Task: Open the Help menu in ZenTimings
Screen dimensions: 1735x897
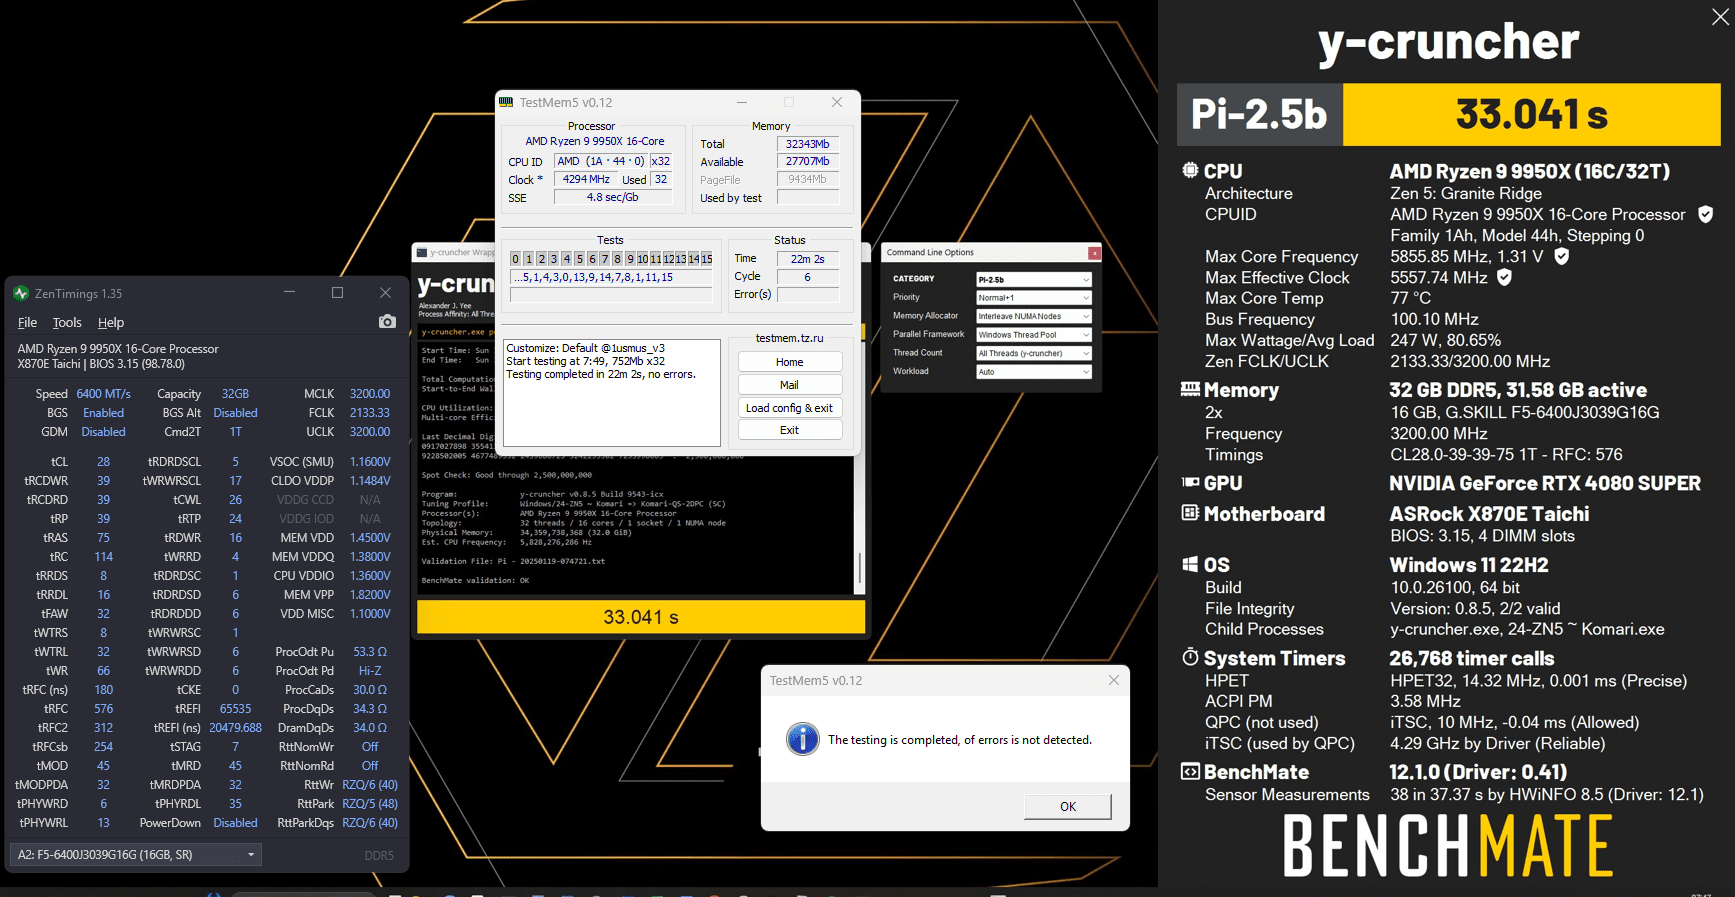Action: point(111,322)
